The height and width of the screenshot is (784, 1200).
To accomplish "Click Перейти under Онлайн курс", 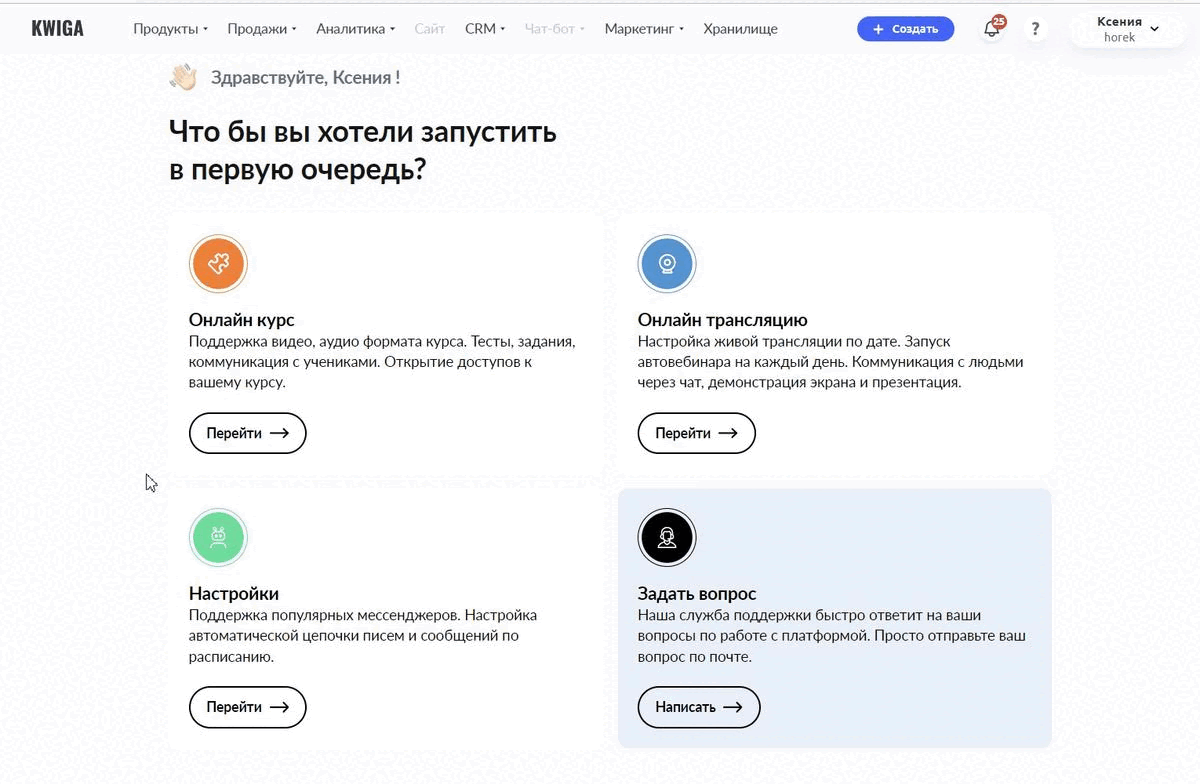I will (247, 433).
